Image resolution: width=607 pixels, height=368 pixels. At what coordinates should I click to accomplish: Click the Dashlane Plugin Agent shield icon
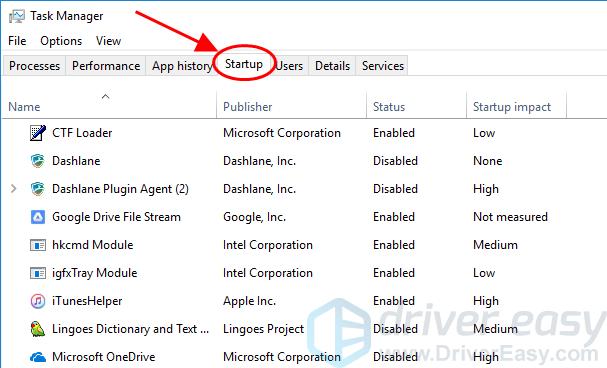(38, 189)
